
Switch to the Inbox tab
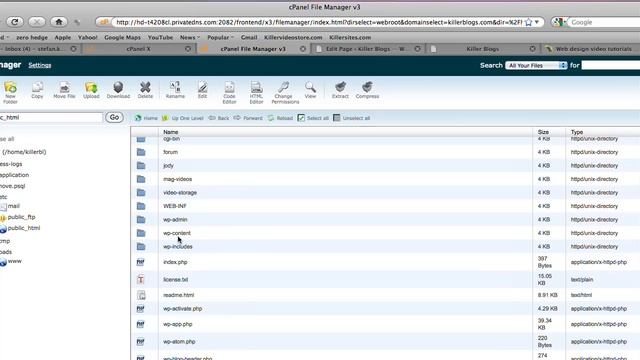pos(39,49)
